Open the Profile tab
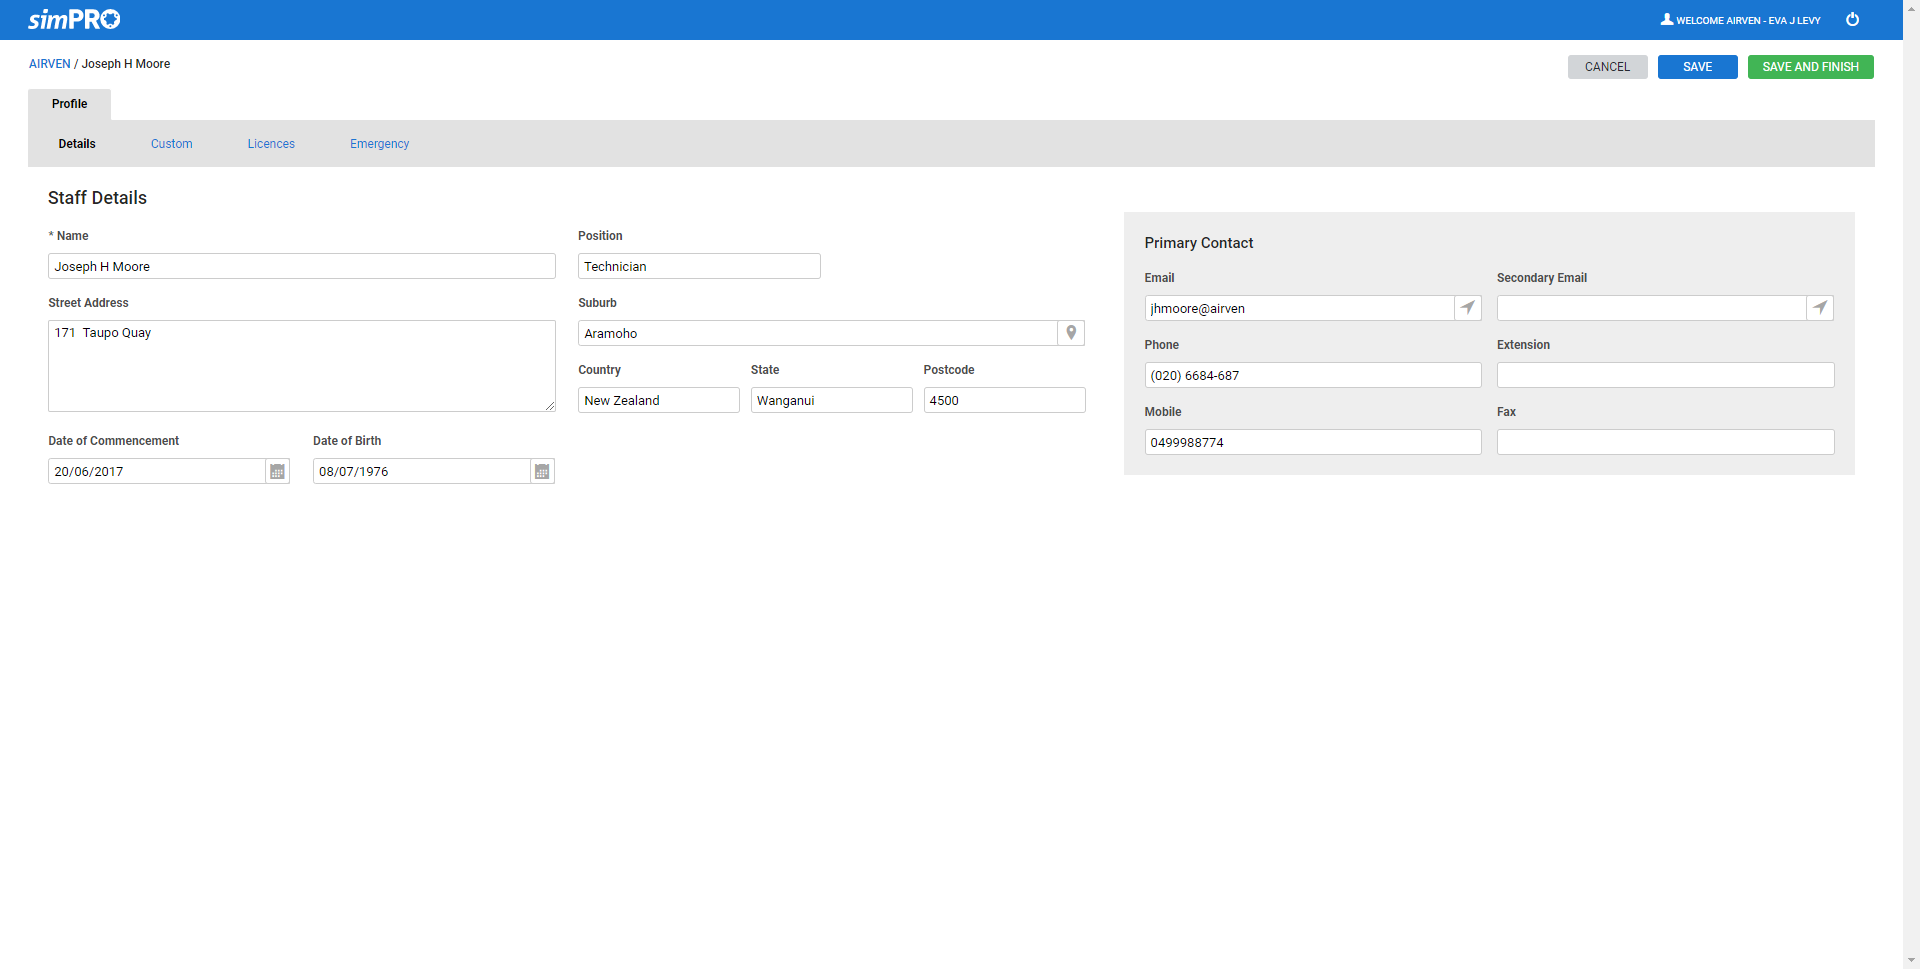 click(70, 104)
